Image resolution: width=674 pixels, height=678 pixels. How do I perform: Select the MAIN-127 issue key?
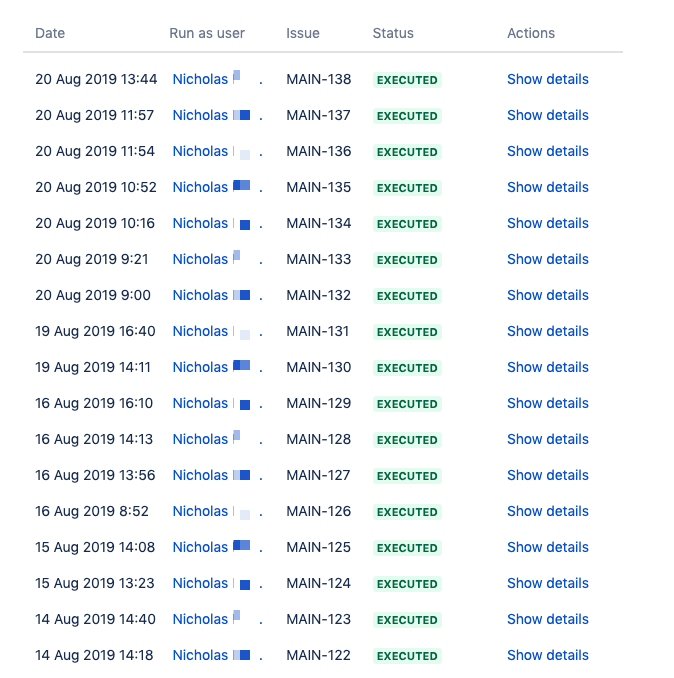click(x=318, y=475)
